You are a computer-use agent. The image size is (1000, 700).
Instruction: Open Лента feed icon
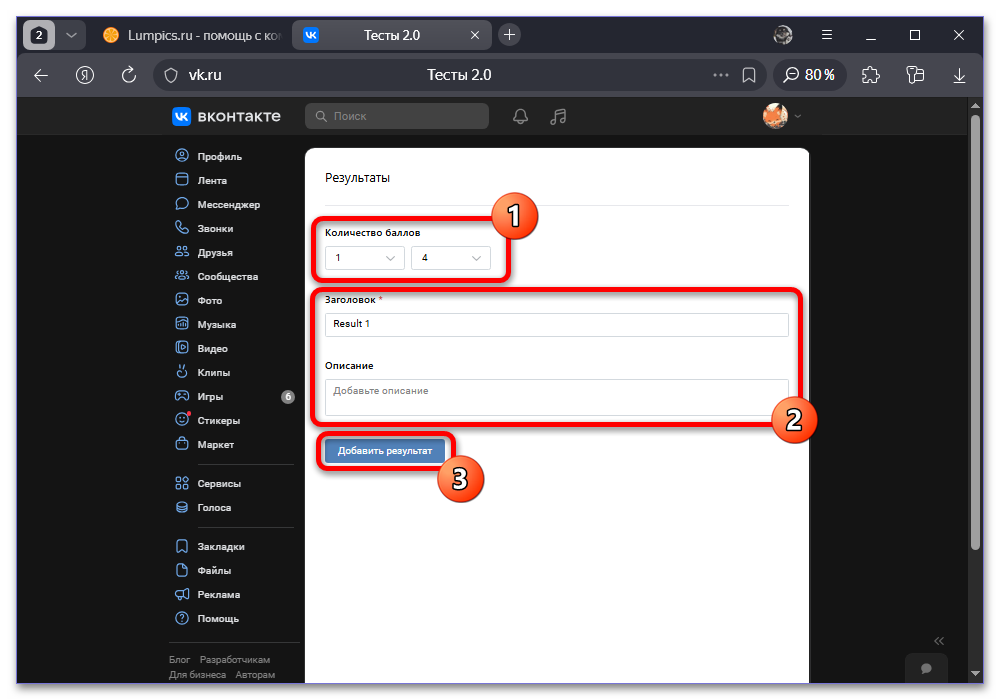click(x=182, y=180)
